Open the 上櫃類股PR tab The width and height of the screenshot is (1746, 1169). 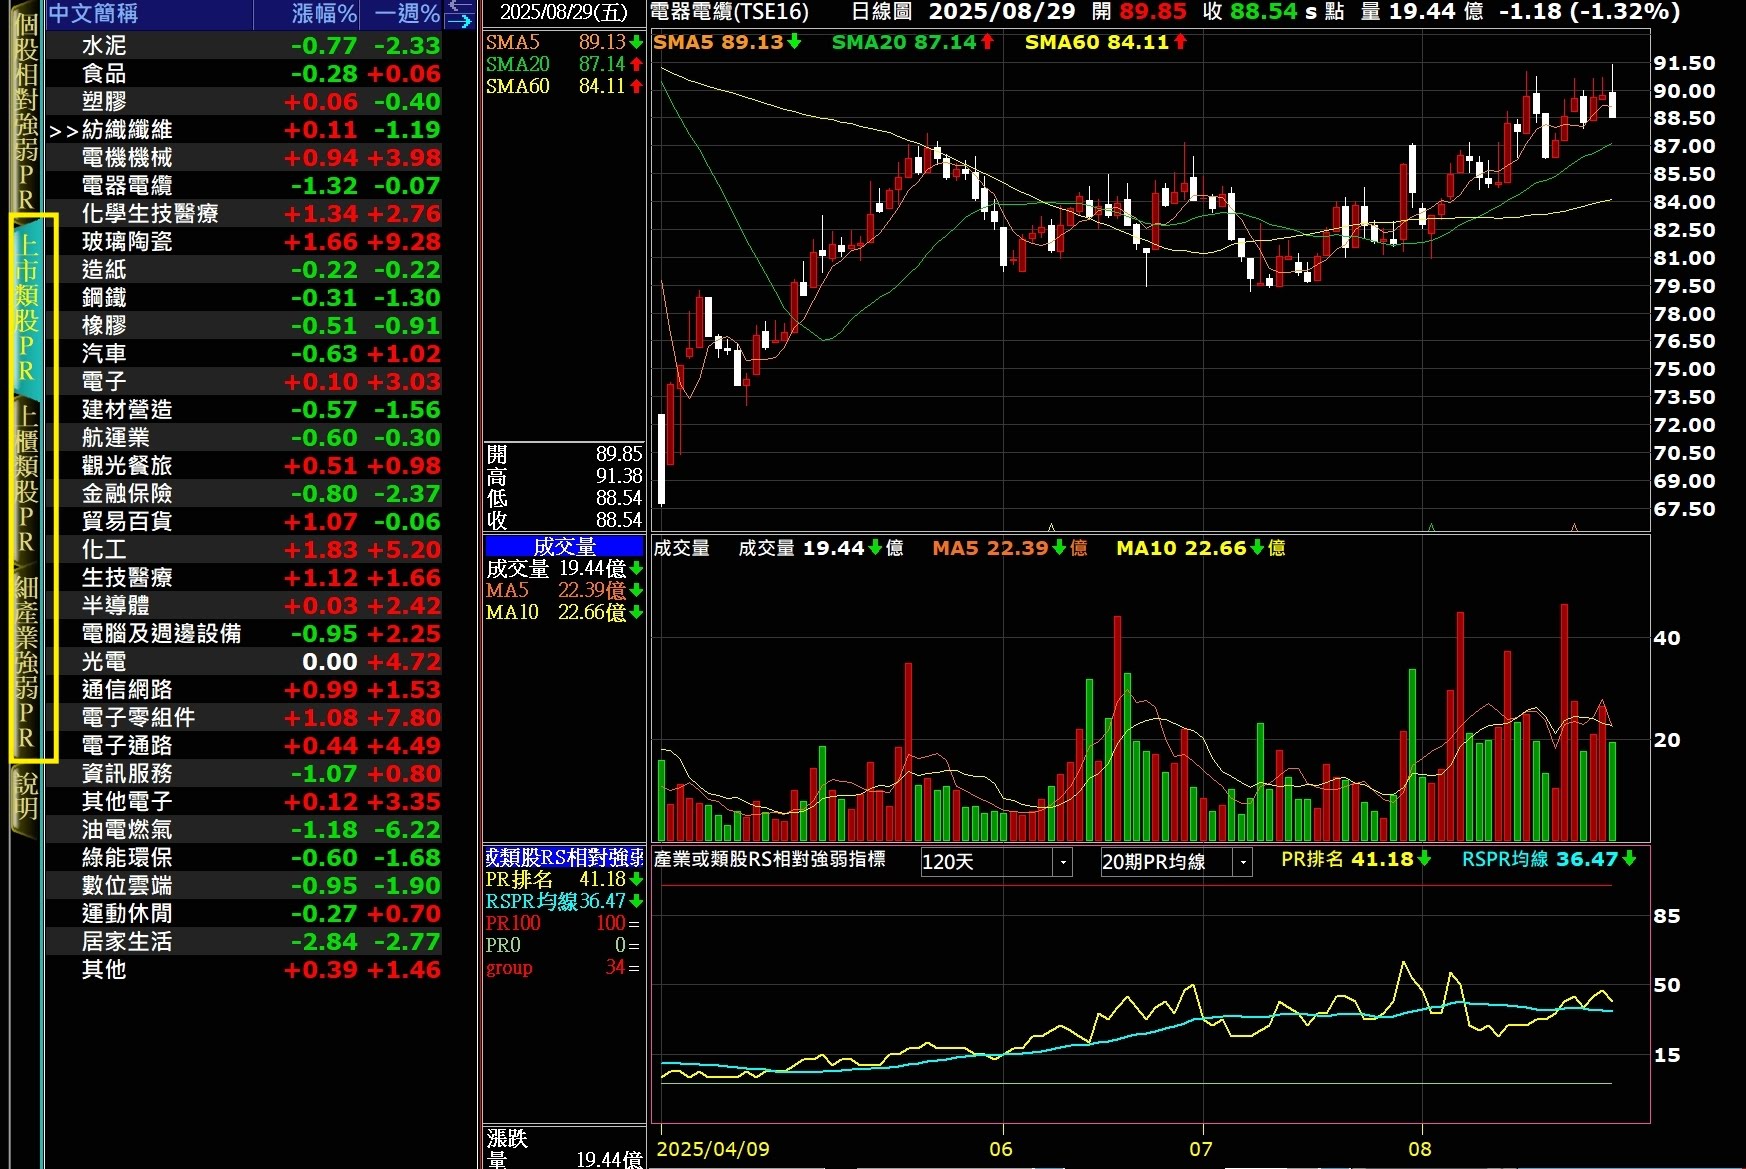(27, 478)
